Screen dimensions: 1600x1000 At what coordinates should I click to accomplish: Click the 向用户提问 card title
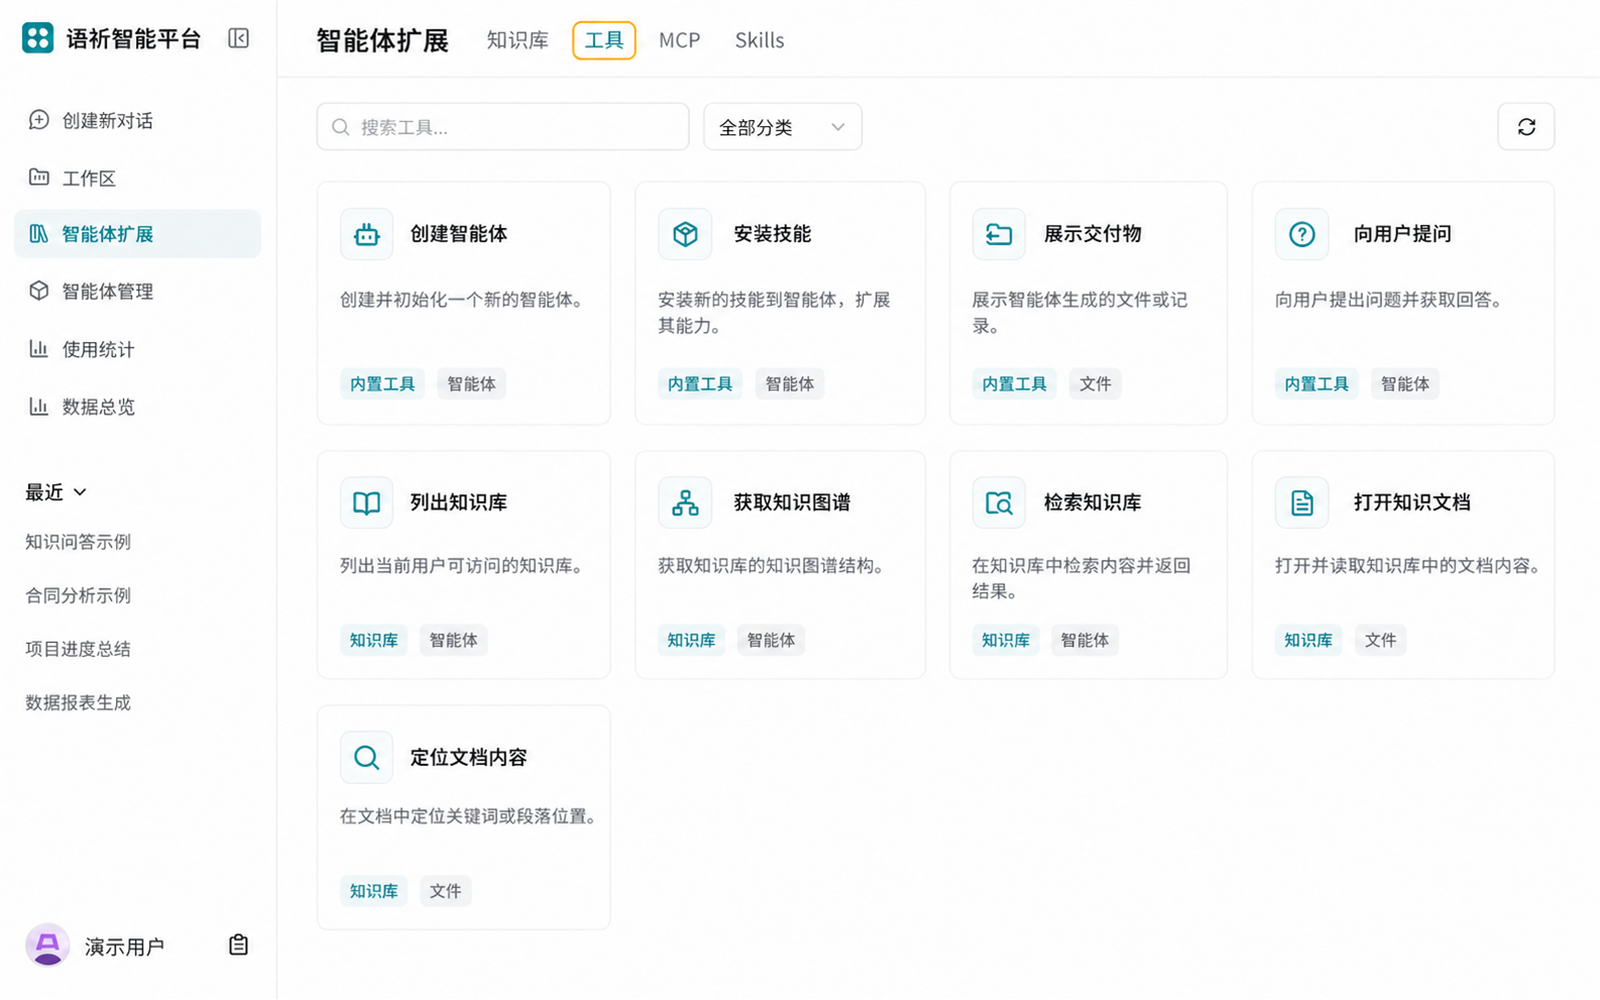click(1402, 234)
